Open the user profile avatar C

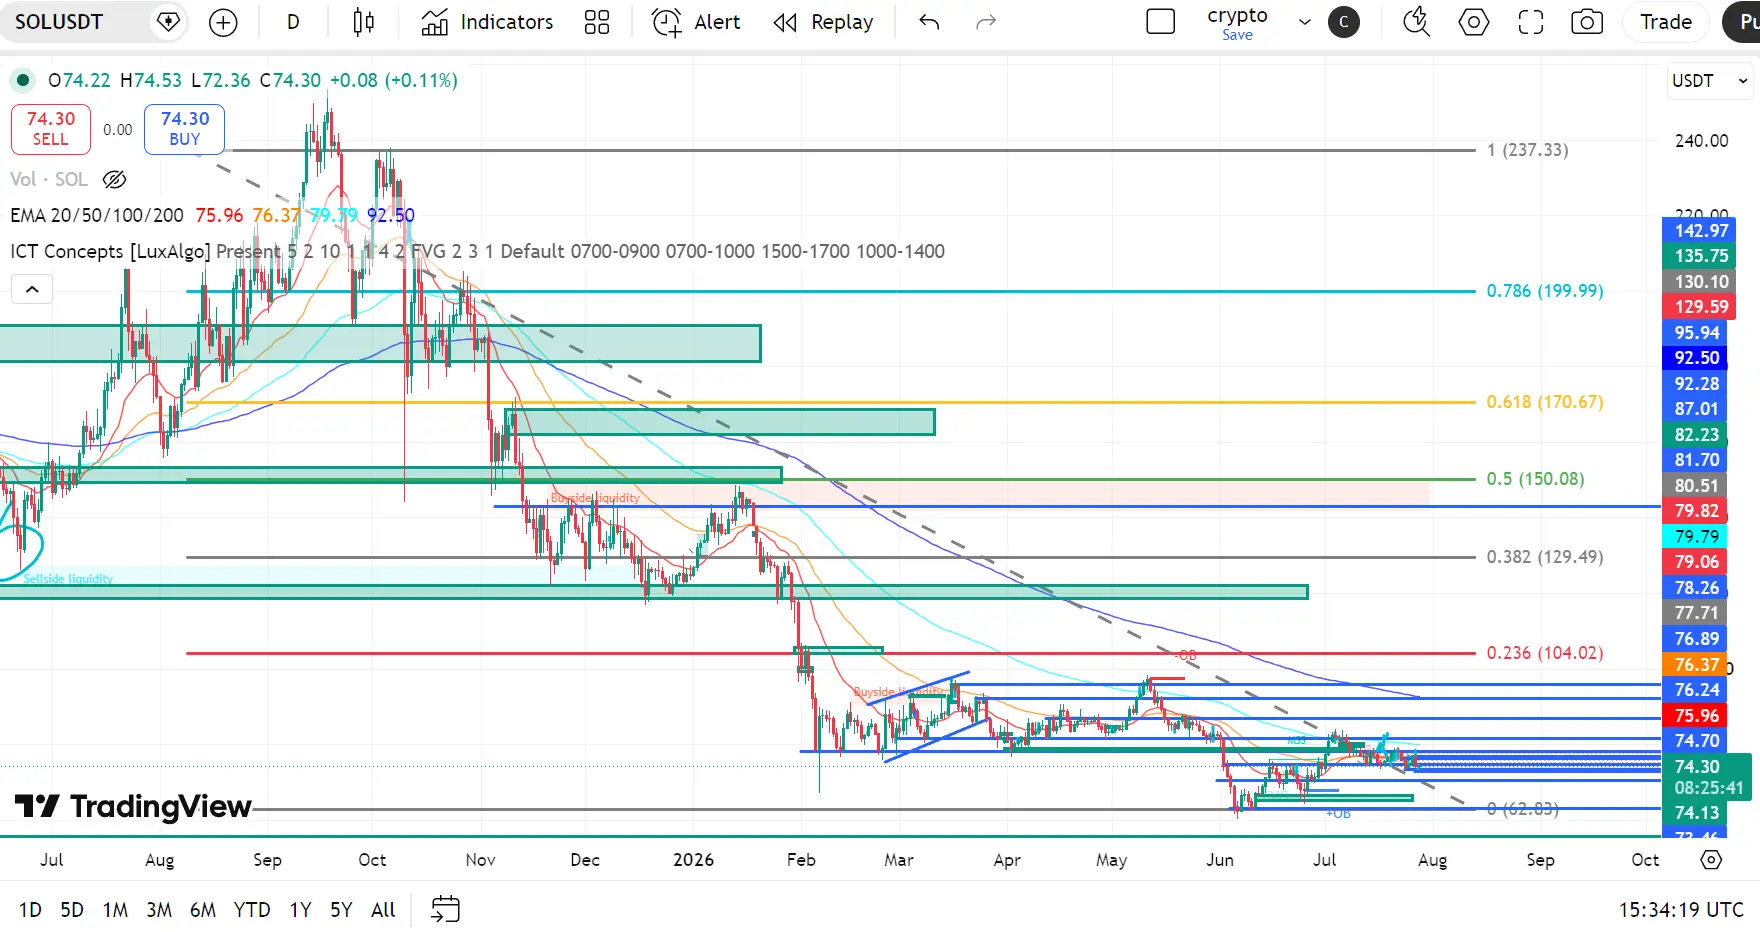(1344, 22)
